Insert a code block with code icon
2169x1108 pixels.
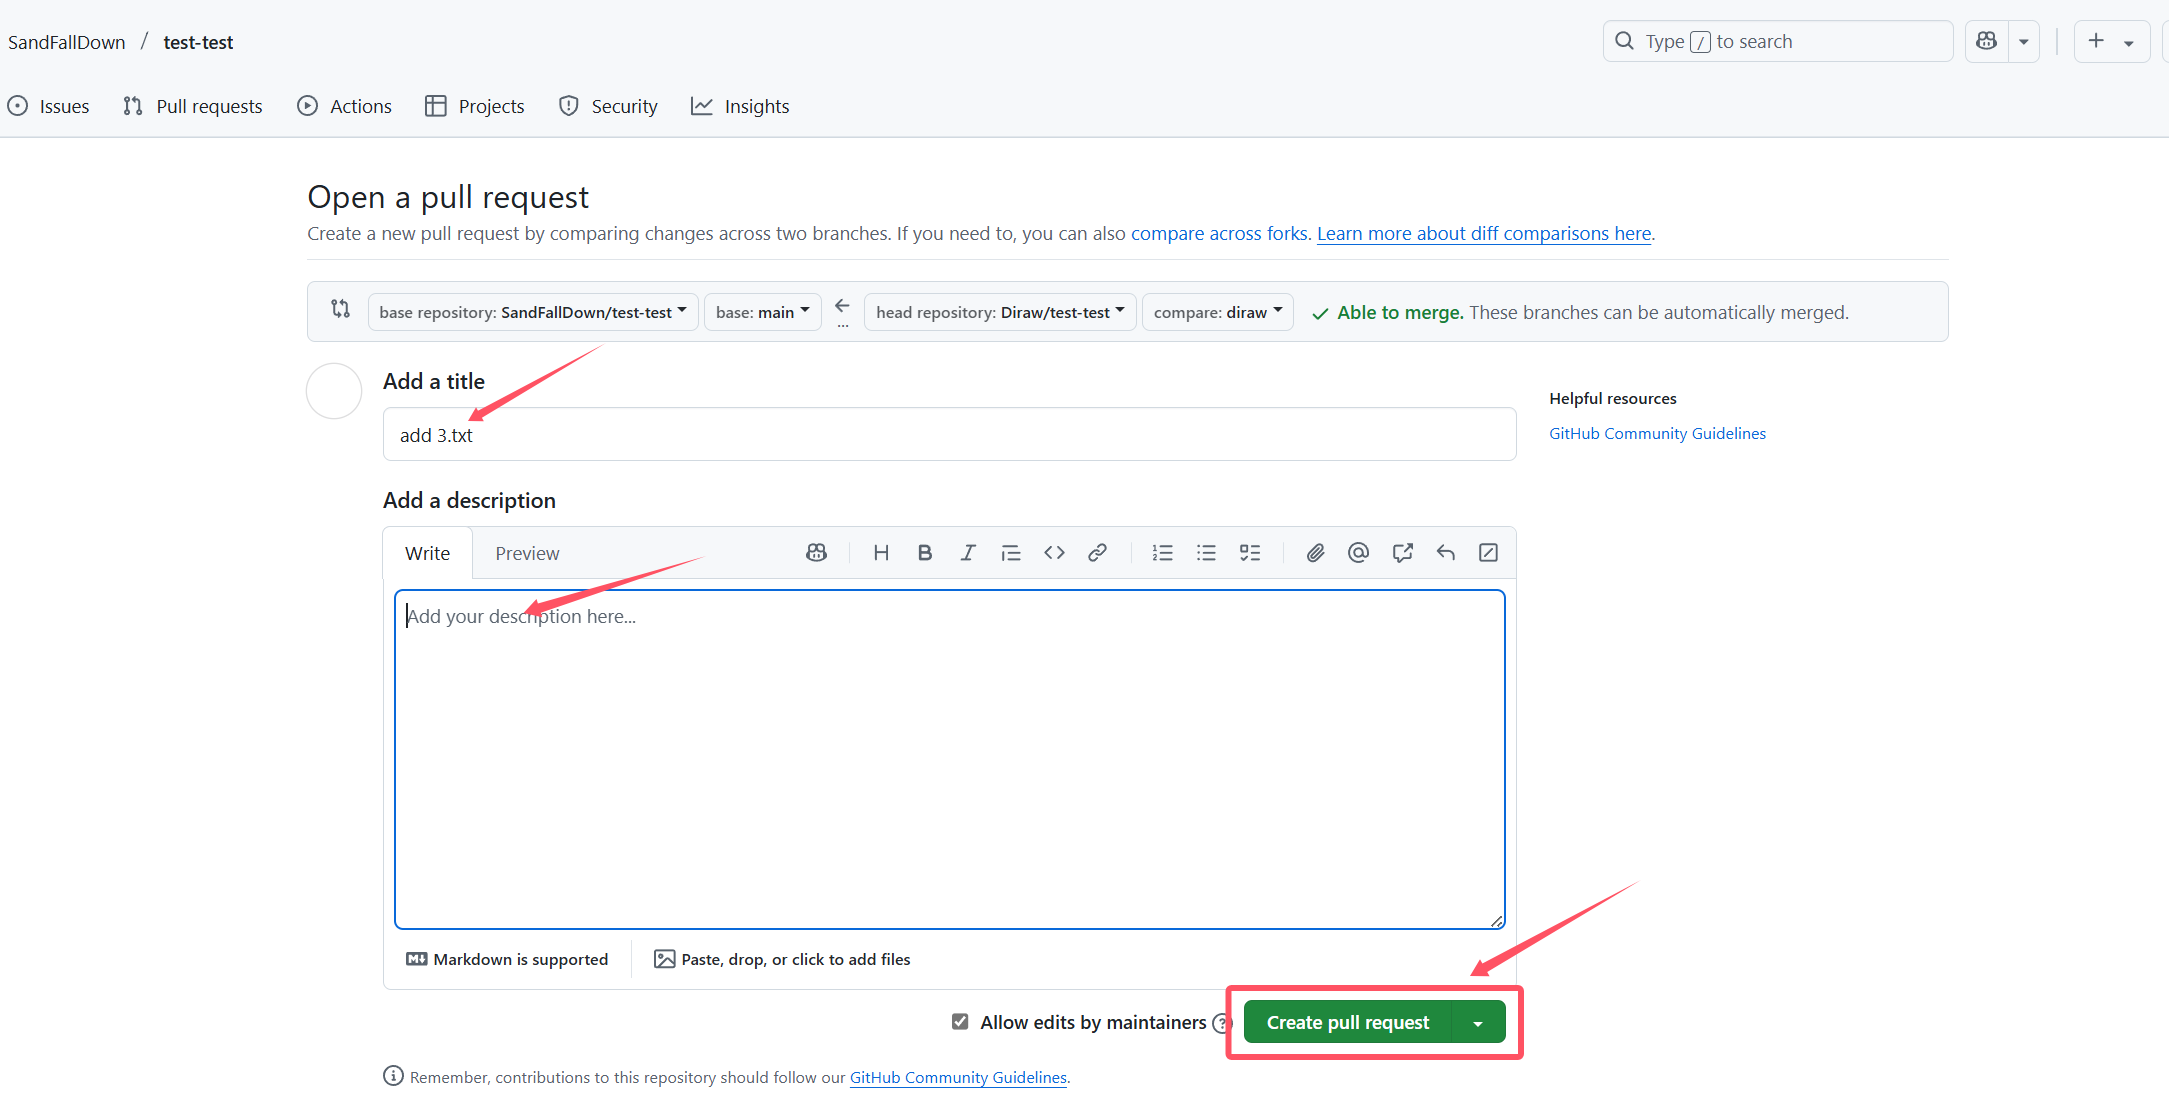[1054, 553]
